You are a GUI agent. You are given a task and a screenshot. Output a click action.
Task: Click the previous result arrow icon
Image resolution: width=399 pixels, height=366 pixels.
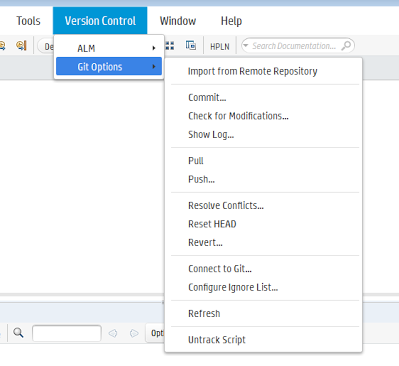coord(113,333)
